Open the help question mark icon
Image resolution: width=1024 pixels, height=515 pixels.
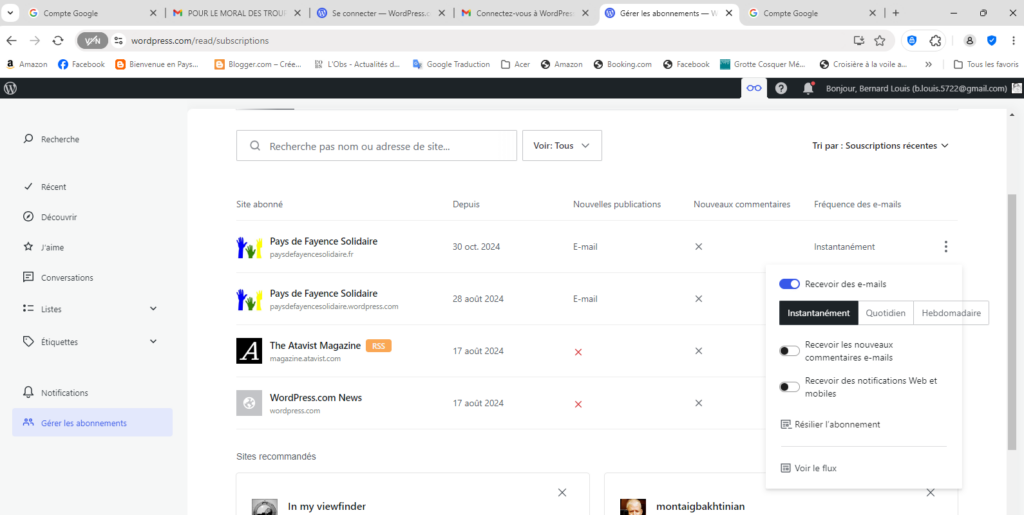tap(781, 88)
